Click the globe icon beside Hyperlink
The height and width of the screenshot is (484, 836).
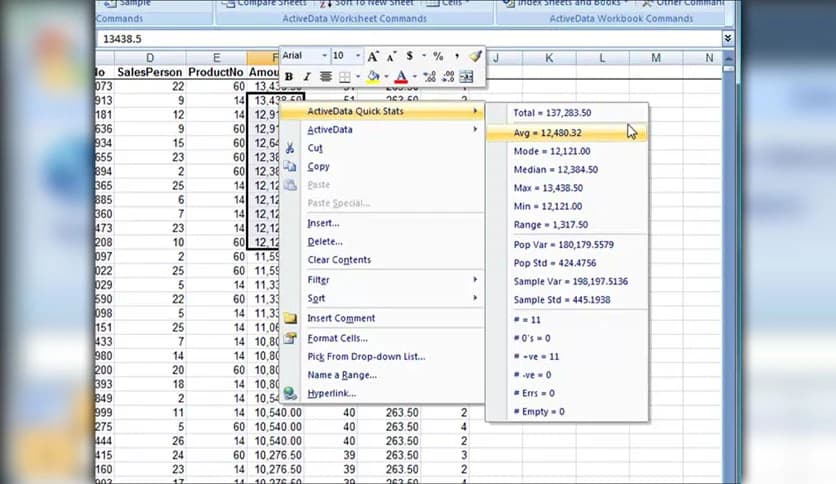(290, 393)
